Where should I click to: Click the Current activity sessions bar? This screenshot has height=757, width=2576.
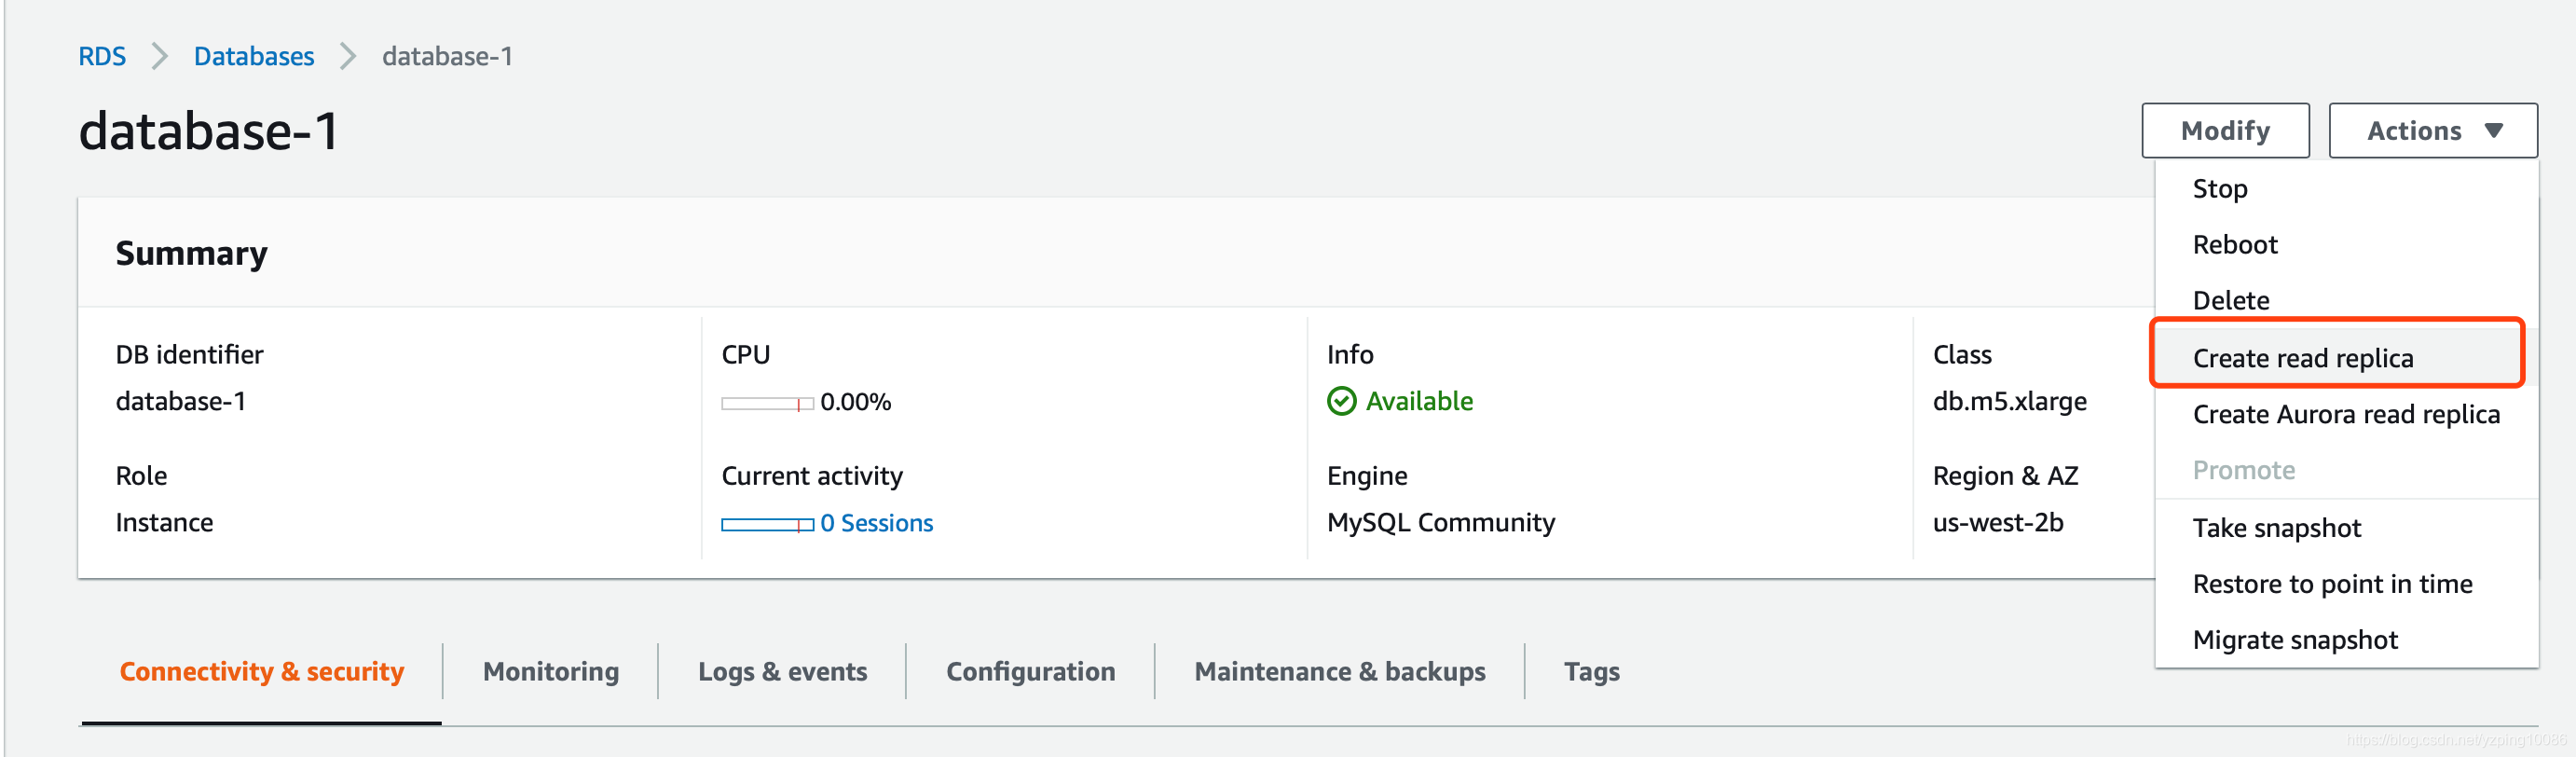[x=767, y=525]
